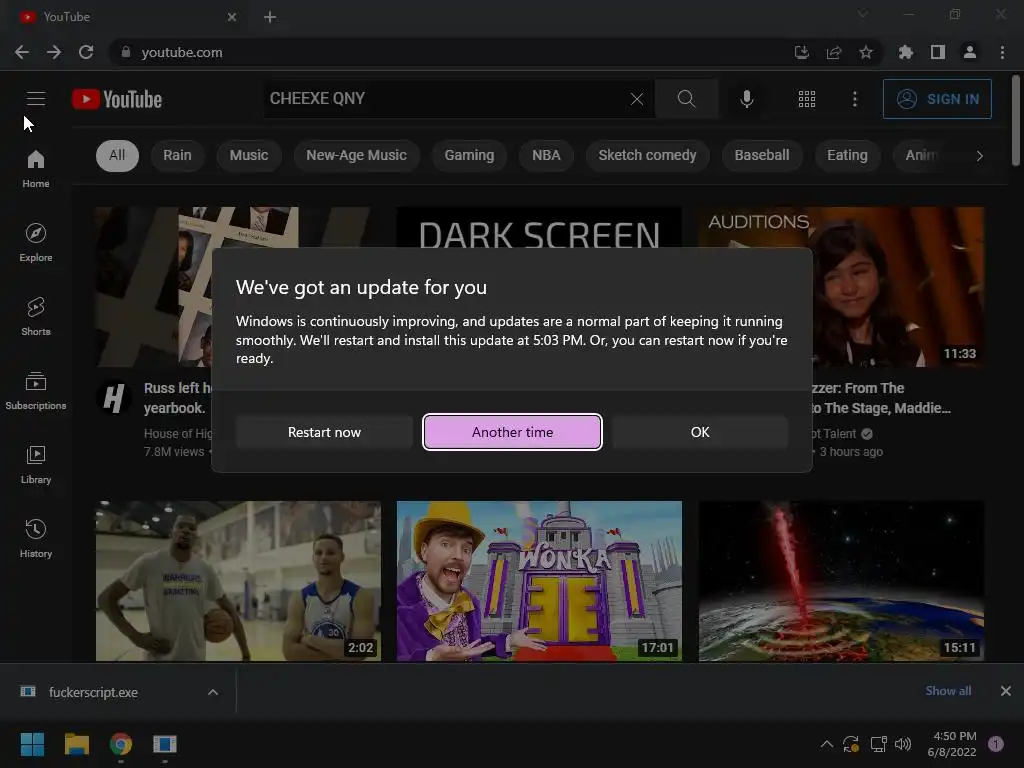Viewport: 1024px width, 768px height.
Task: Select the New-Age Music chip
Action: coord(357,155)
